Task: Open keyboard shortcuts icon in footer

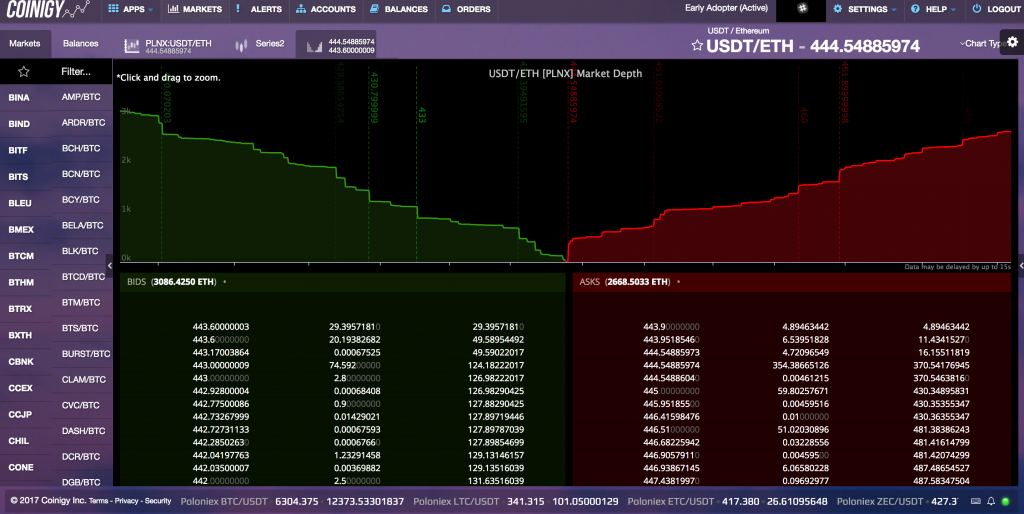Action: pyautogui.click(x=976, y=502)
